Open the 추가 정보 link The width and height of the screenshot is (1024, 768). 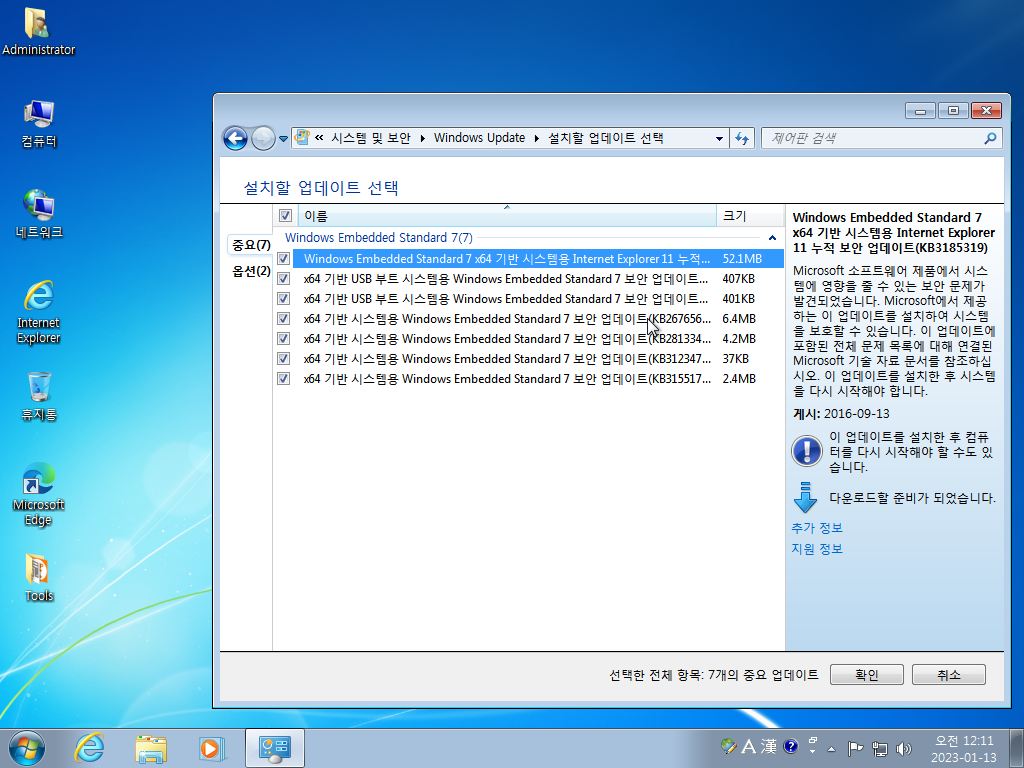(817, 528)
